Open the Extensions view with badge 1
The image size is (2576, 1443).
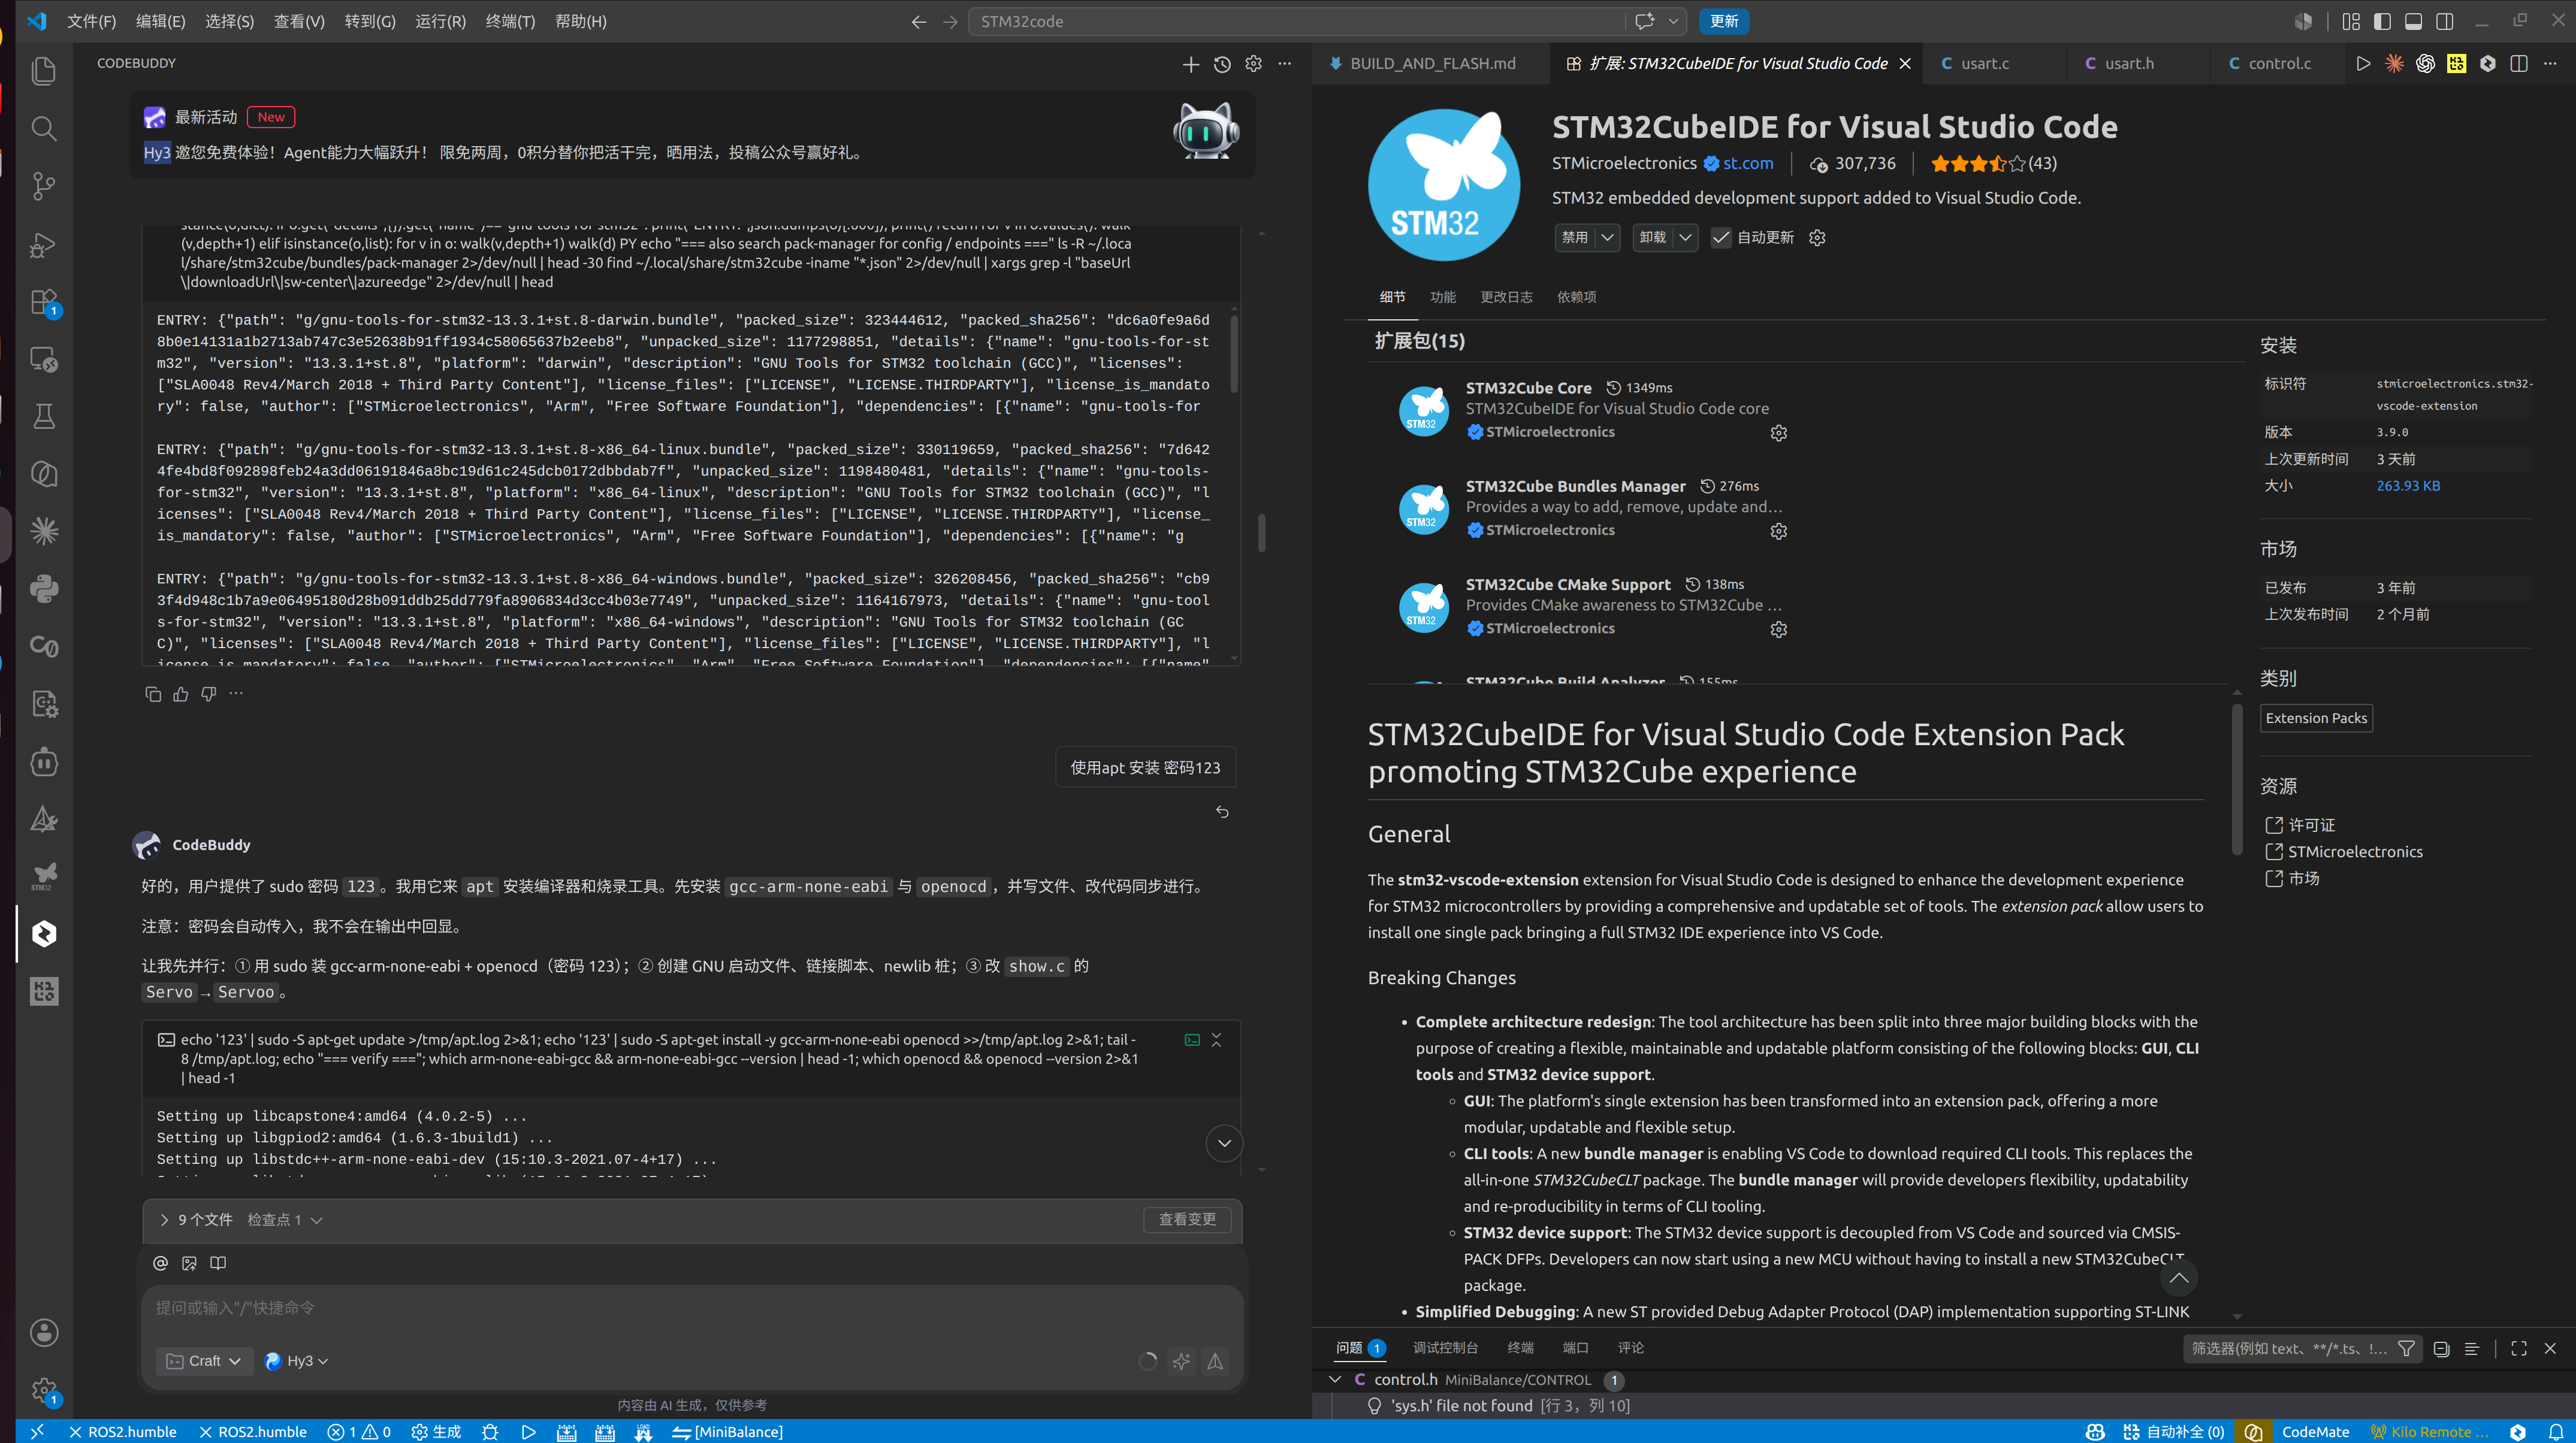(x=44, y=302)
